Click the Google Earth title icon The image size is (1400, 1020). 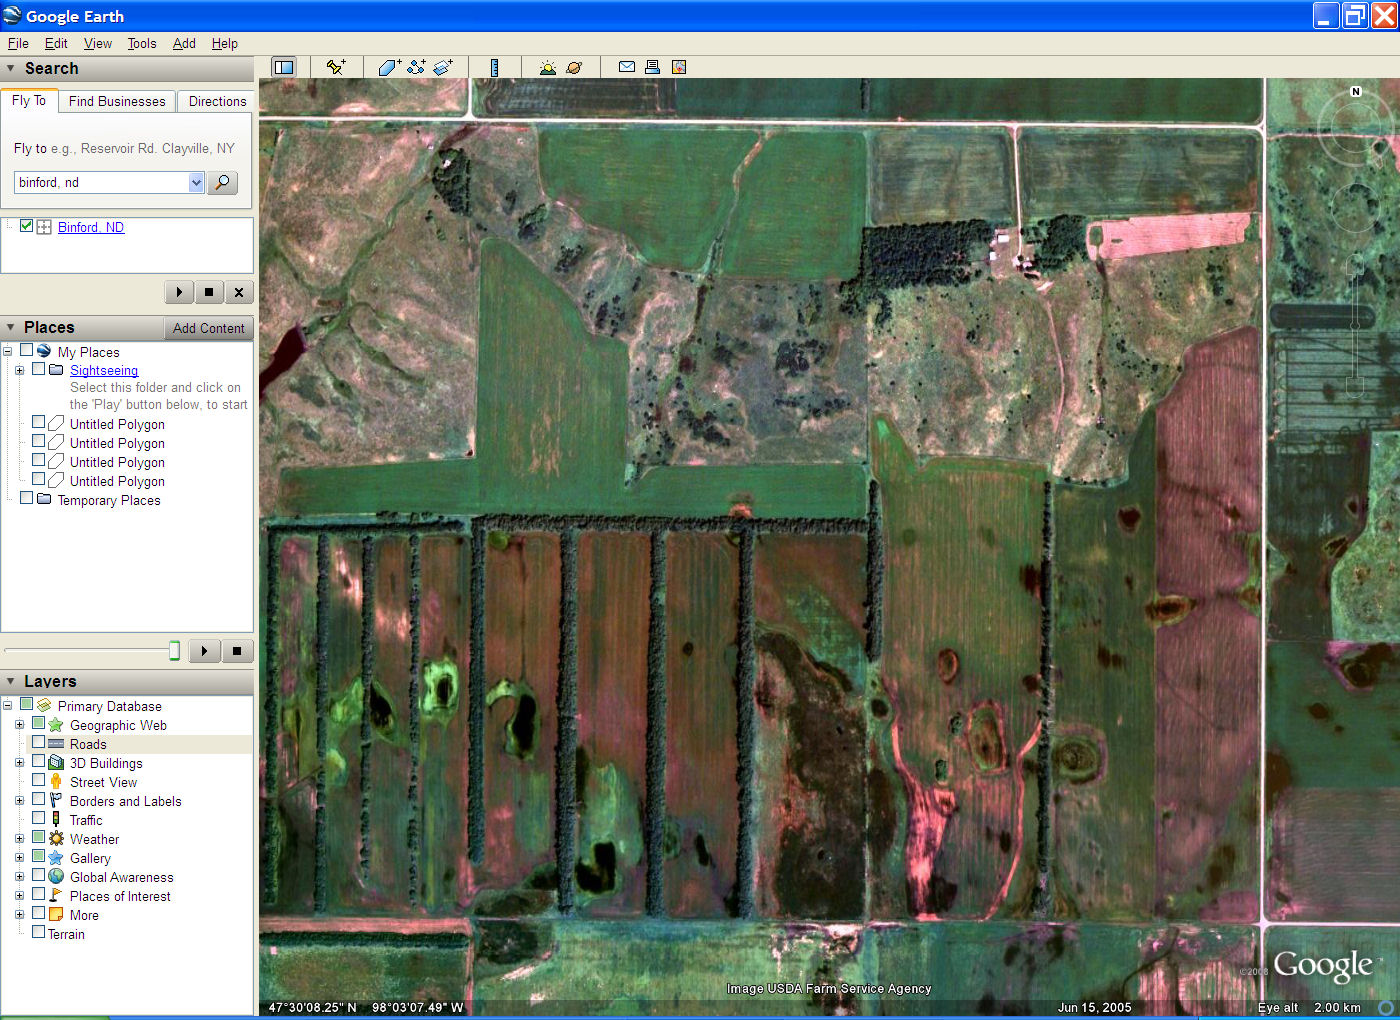[12, 15]
